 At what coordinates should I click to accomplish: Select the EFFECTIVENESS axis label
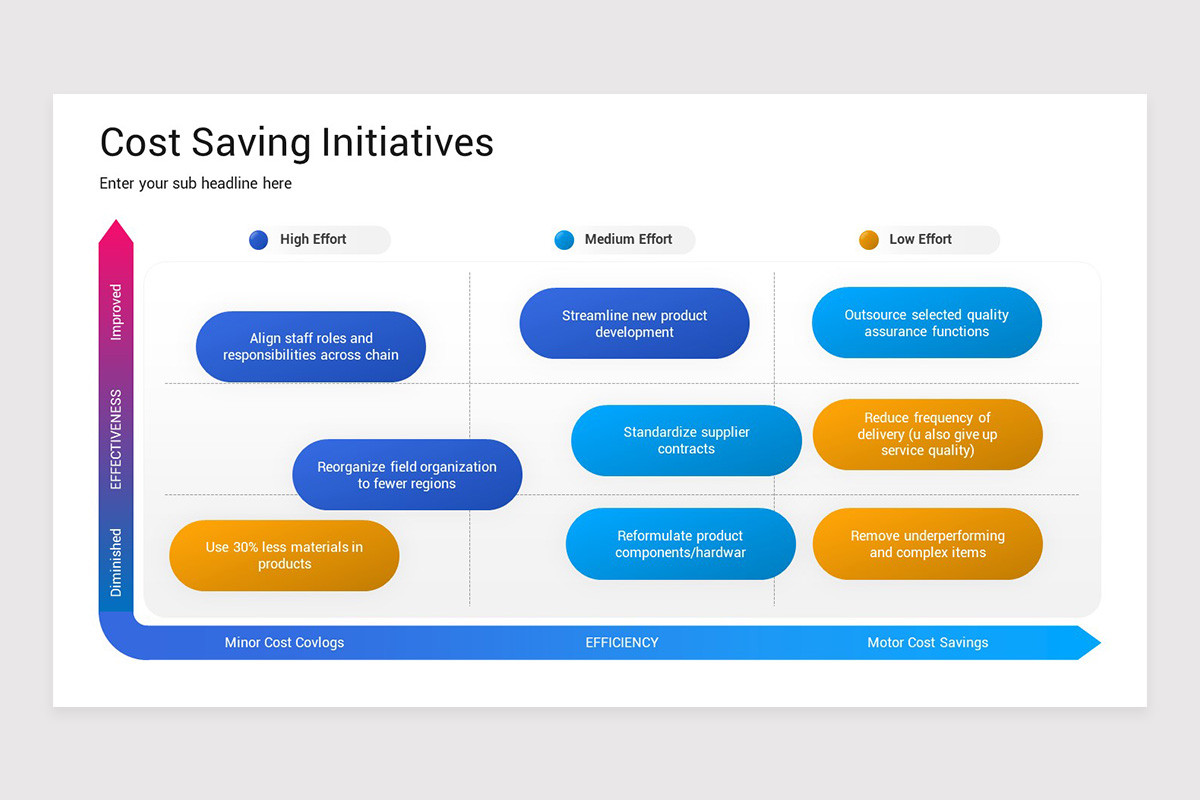pos(116,438)
